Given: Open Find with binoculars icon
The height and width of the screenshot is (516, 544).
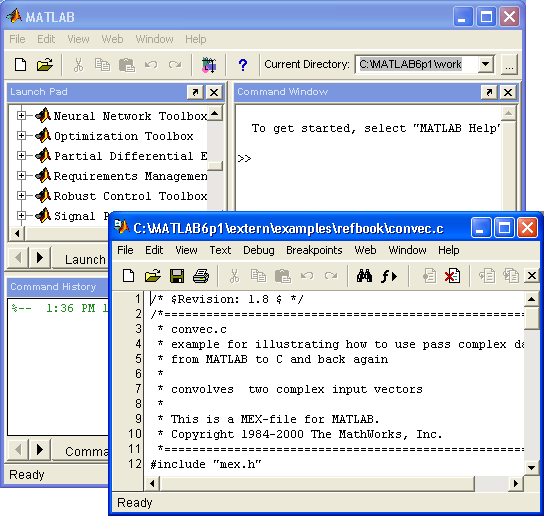Looking at the screenshot, I should tap(364, 276).
